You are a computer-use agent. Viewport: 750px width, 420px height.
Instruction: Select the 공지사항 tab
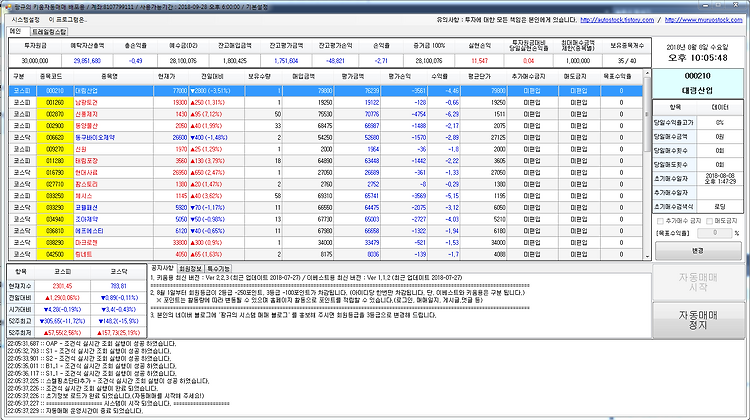162,268
